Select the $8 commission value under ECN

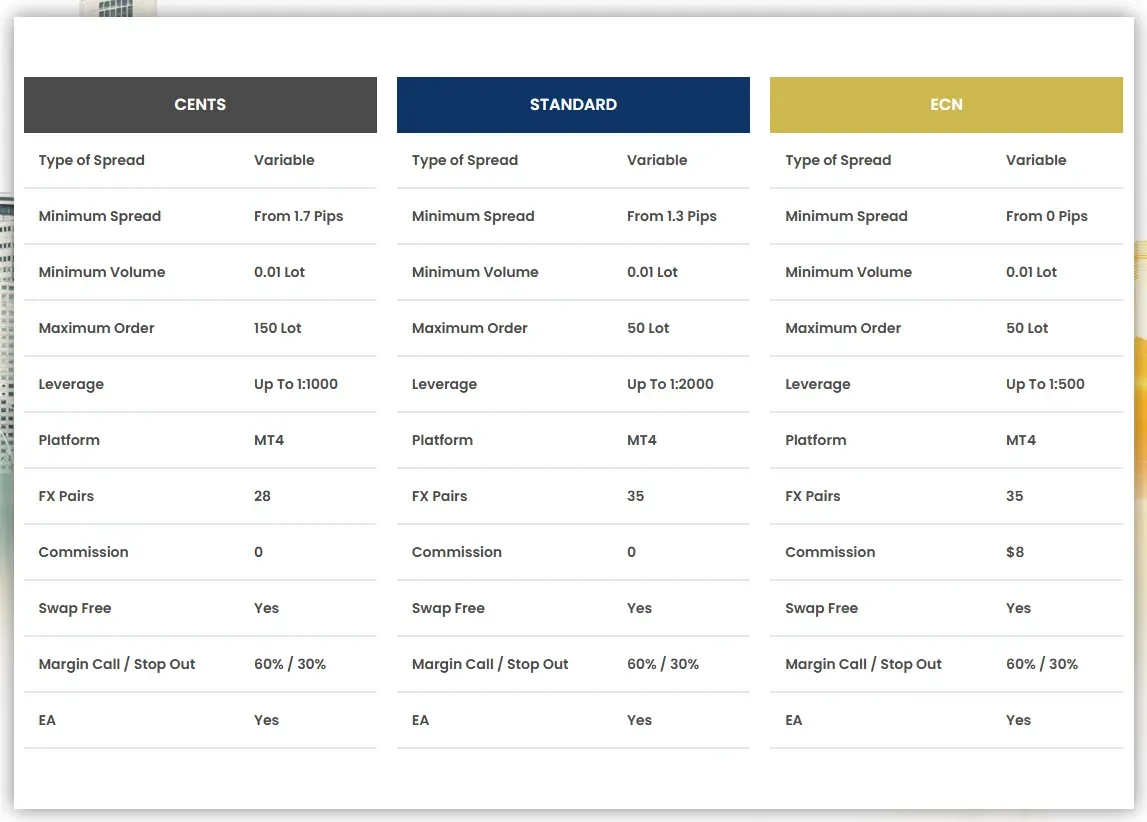pyautogui.click(x=1015, y=552)
